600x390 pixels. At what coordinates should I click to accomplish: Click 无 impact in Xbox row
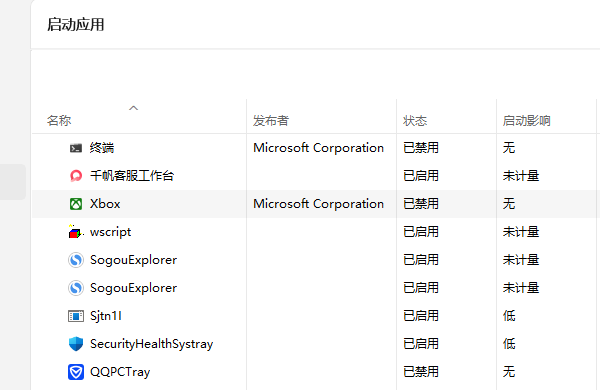(x=509, y=204)
